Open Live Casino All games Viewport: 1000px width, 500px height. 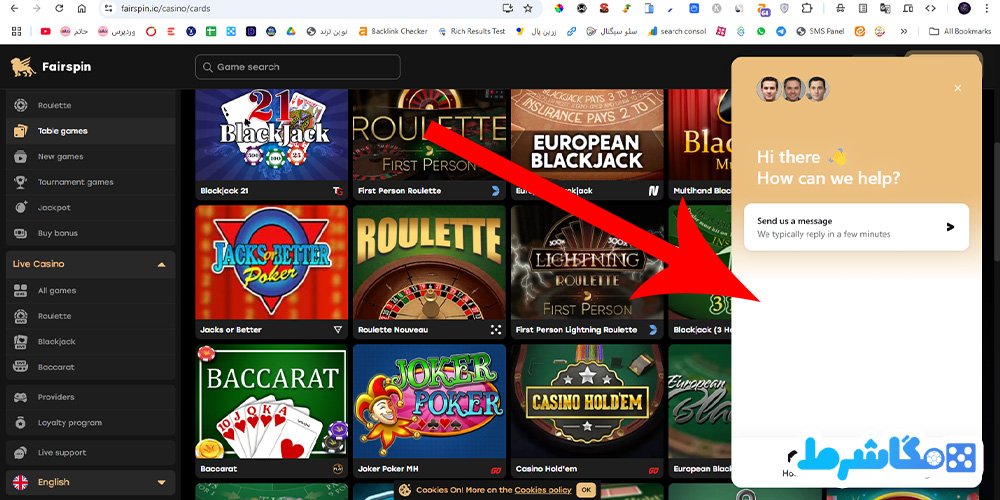(x=91, y=290)
